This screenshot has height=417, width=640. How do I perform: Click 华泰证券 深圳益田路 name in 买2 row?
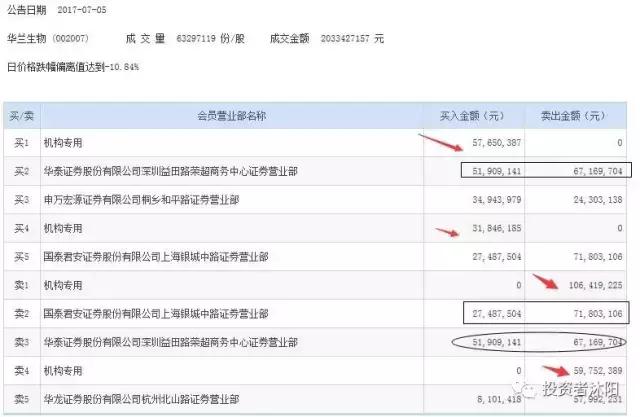[x=171, y=171]
